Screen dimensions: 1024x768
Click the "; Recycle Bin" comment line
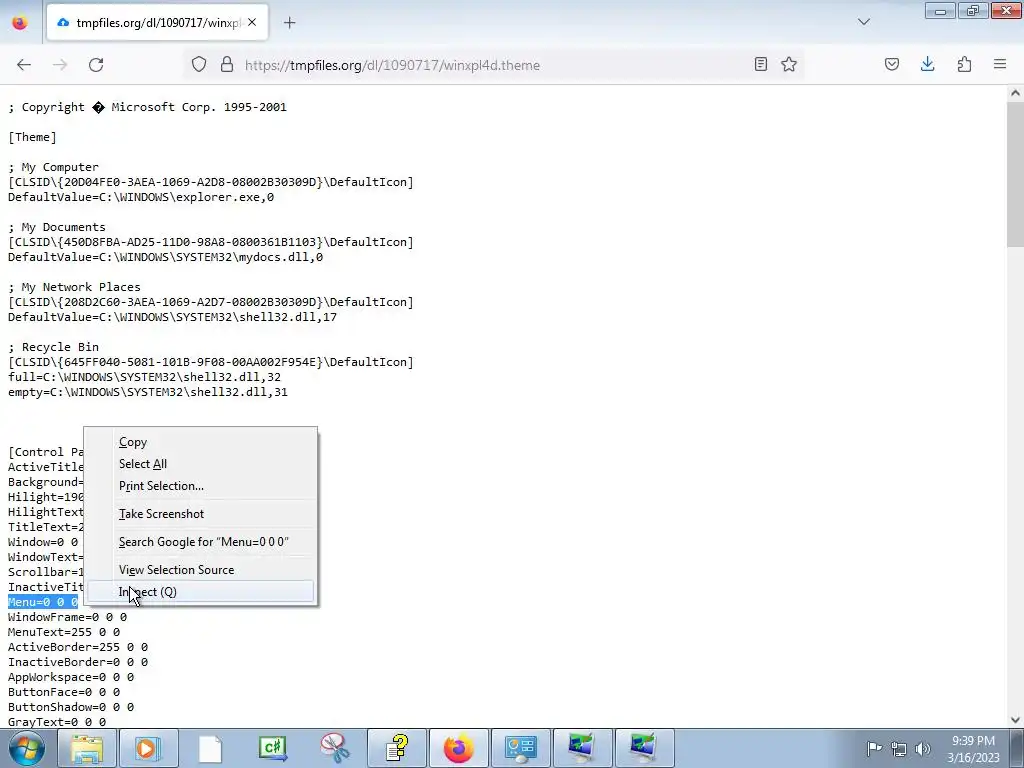tap(54, 347)
